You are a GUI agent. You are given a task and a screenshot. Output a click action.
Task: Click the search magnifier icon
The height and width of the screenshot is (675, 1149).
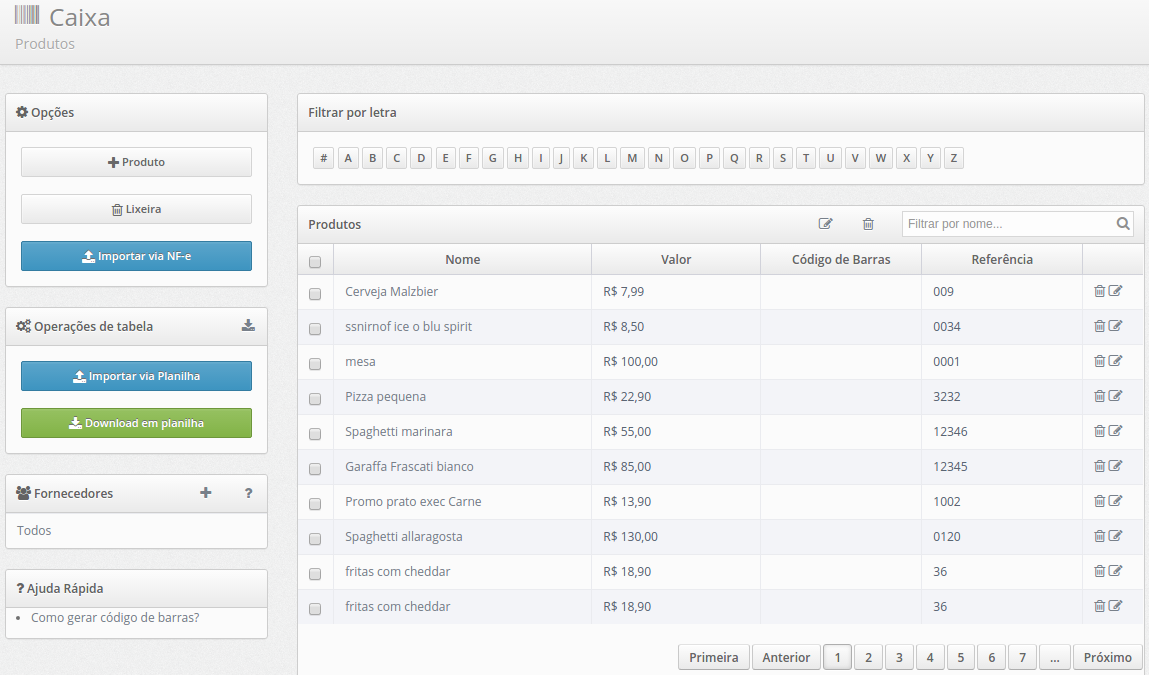[x=1123, y=224]
